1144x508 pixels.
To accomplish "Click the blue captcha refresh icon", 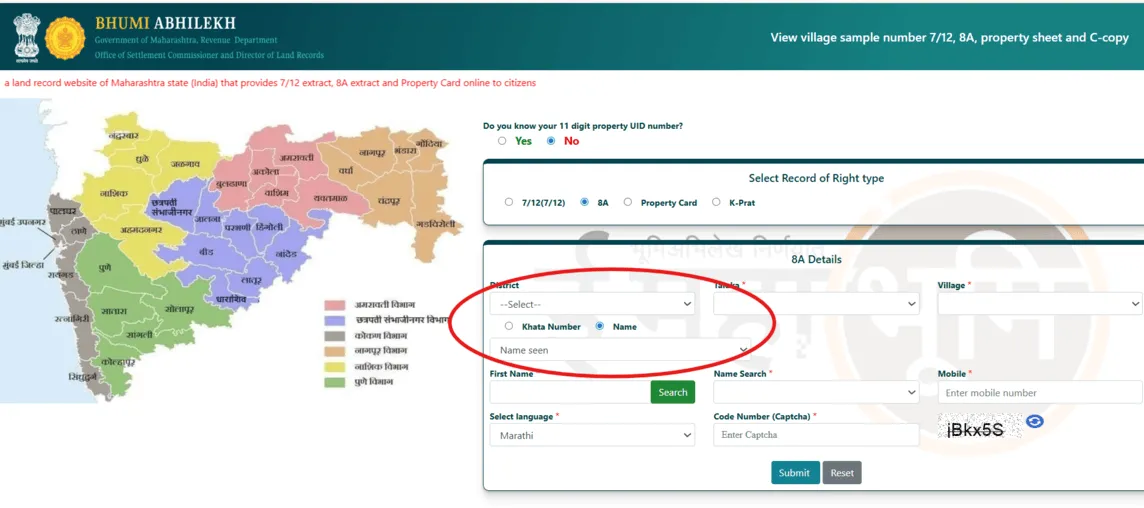I will coord(1035,422).
